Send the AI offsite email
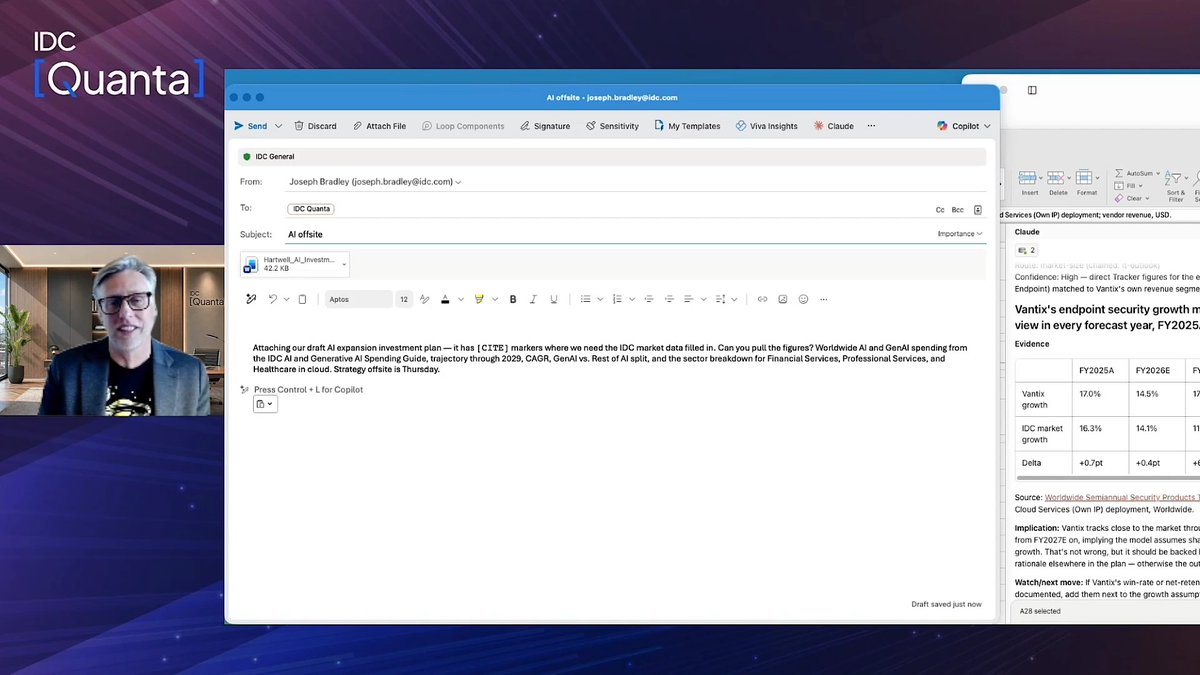1200x675 pixels. [x=251, y=126]
